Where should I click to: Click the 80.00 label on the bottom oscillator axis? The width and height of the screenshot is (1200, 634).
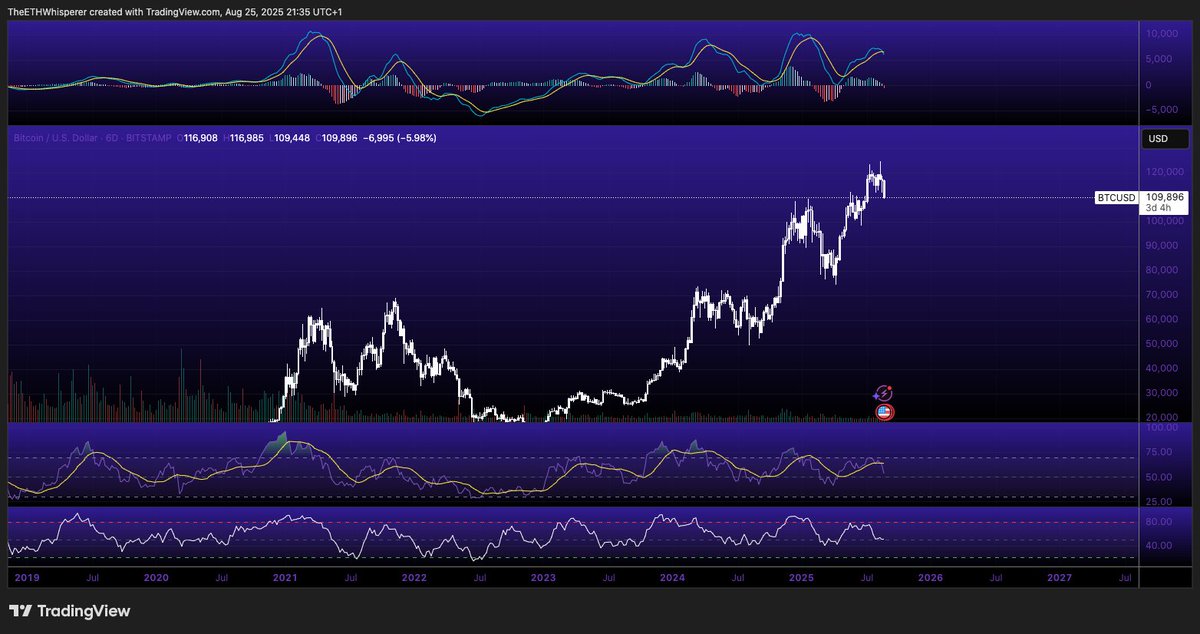click(x=1160, y=522)
